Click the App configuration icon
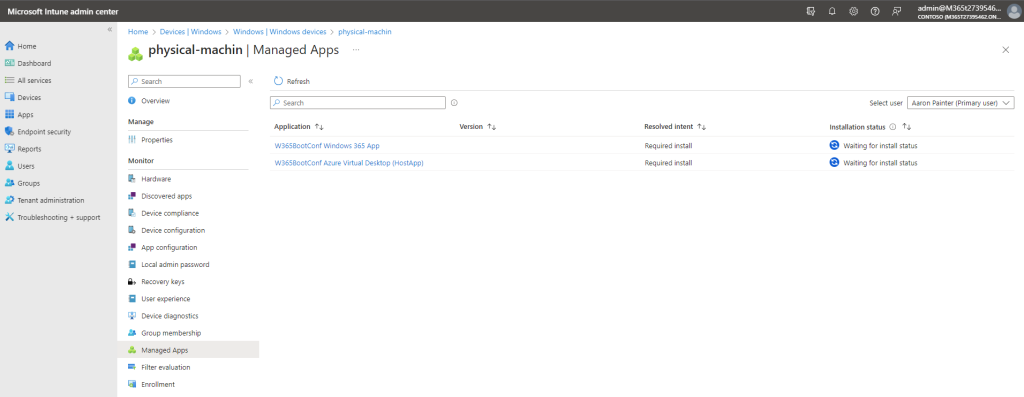Viewport: 1024px width, 397px height. point(132,247)
